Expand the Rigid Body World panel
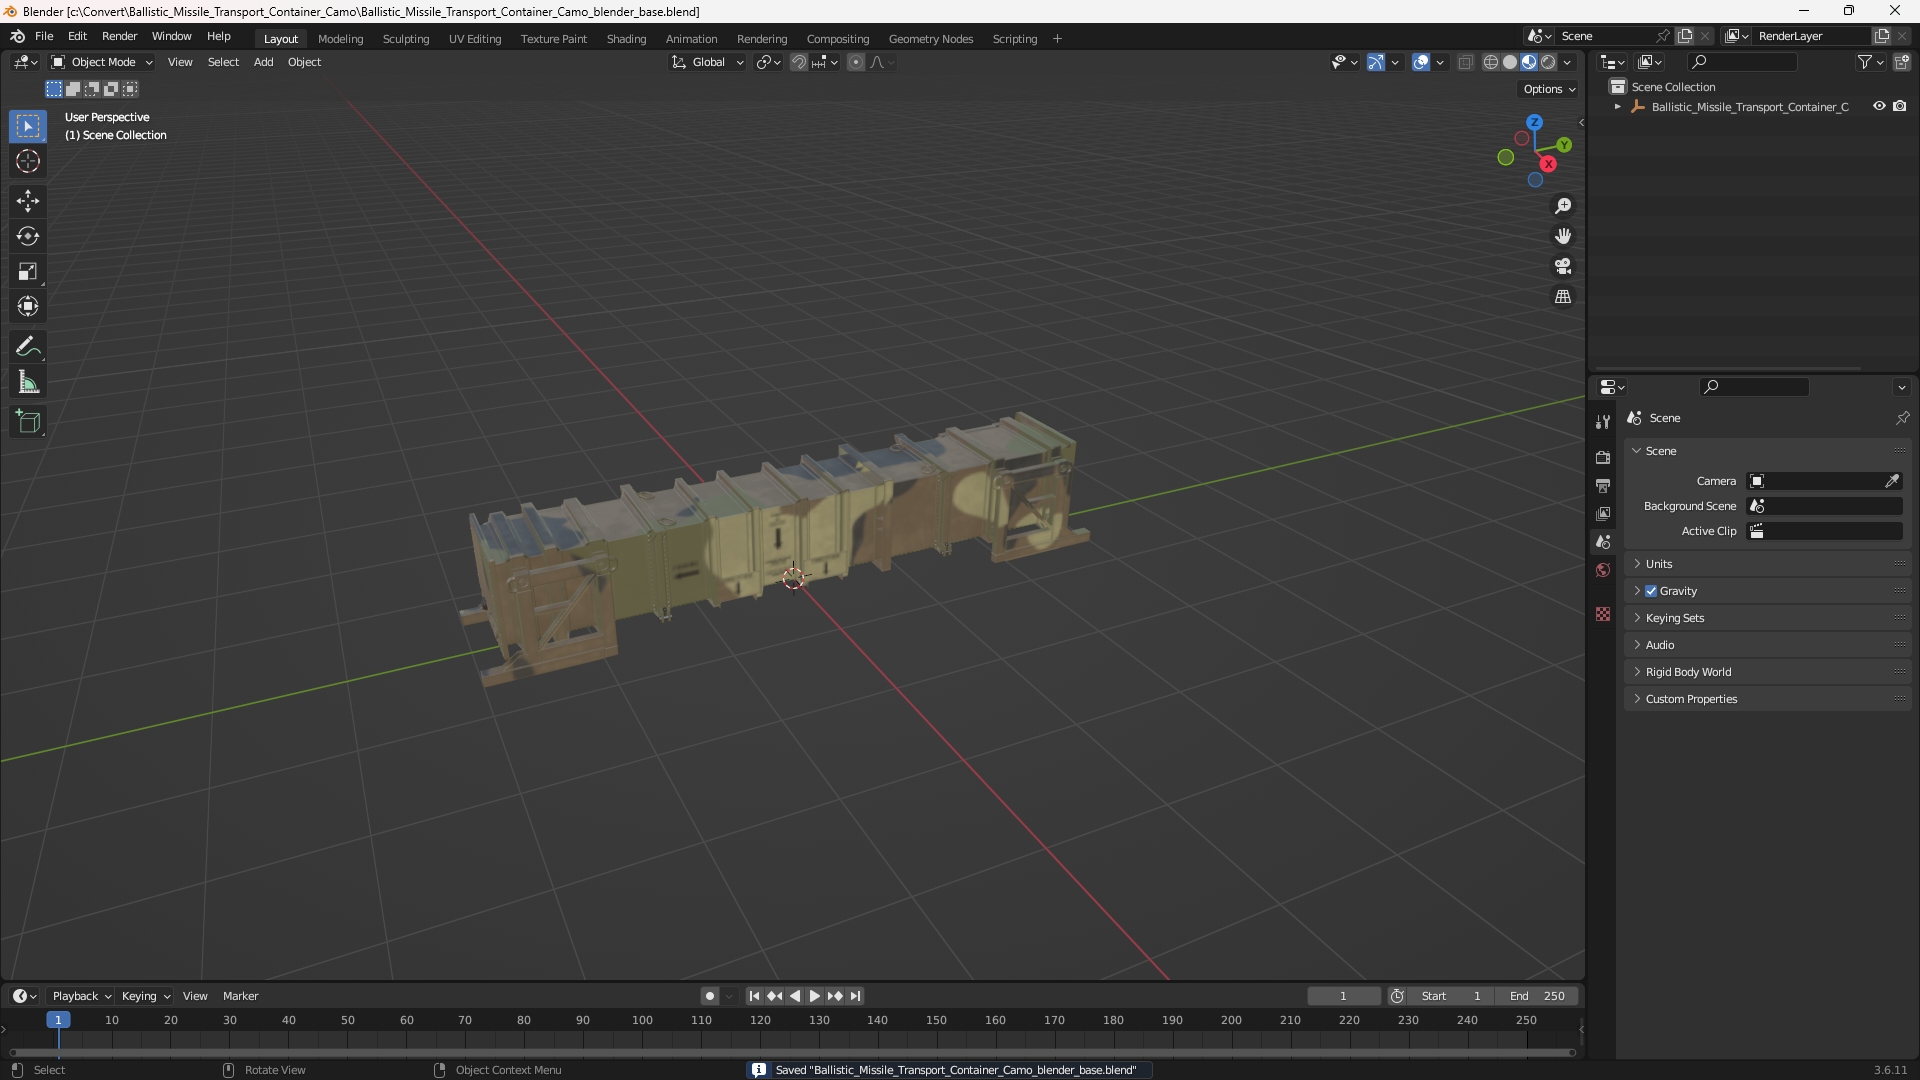Screen dimensions: 1920x1080 (1768, 672)
